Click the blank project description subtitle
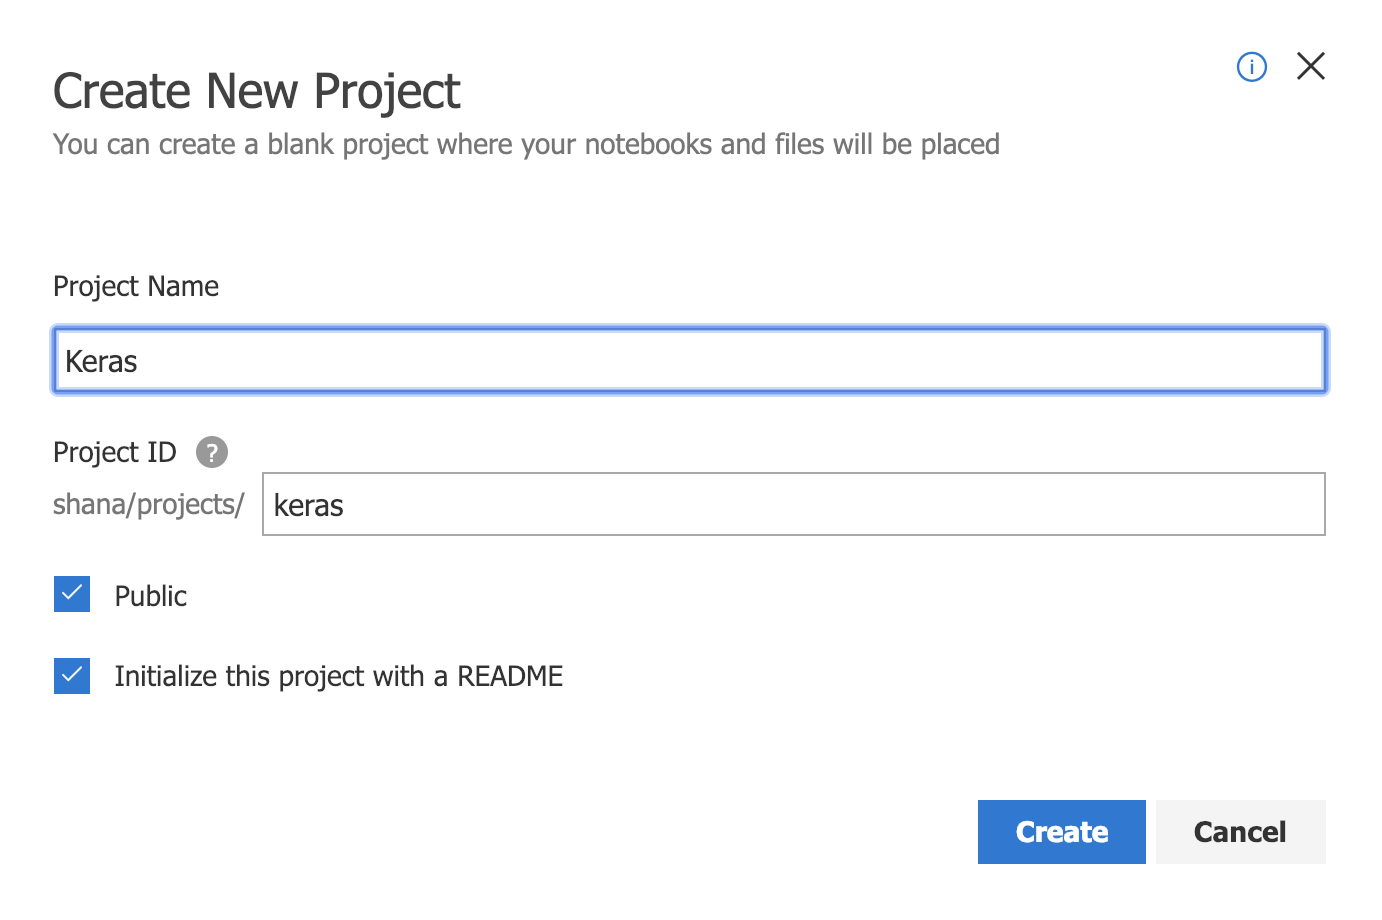1382x920 pixels. coord(526,145)
